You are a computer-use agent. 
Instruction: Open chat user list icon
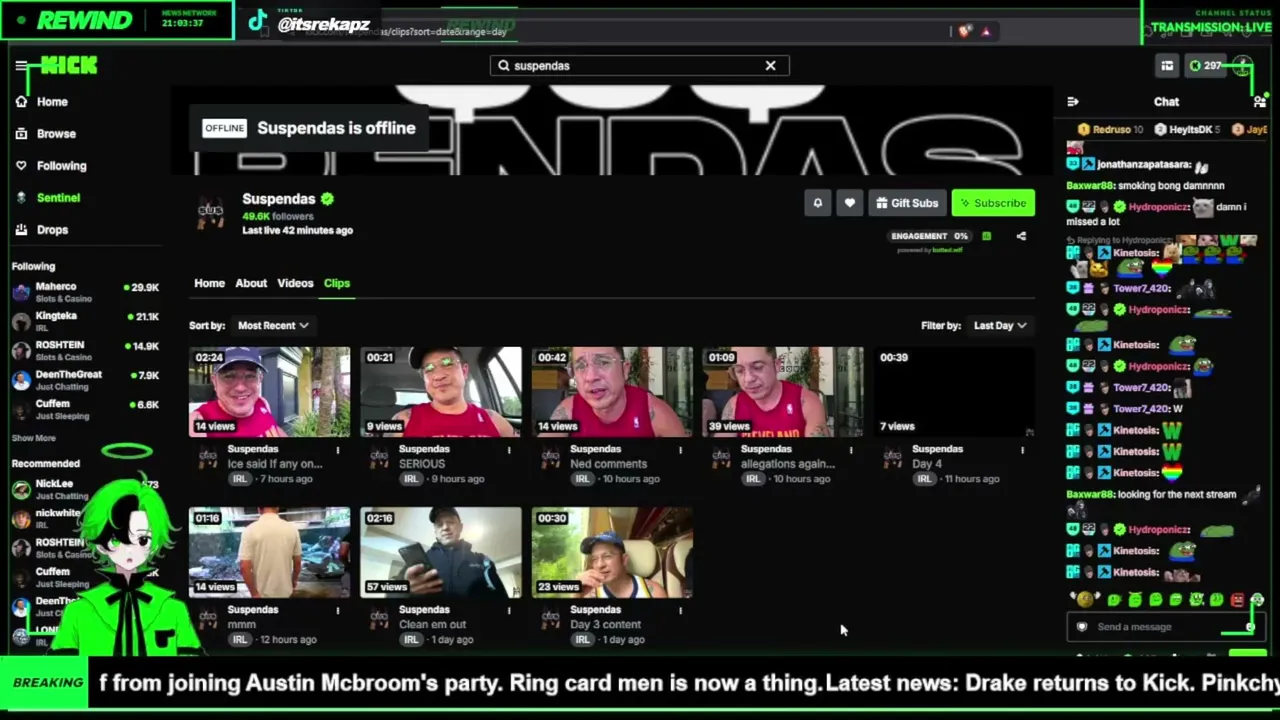pyautogui.click(x=1259, y=102)
